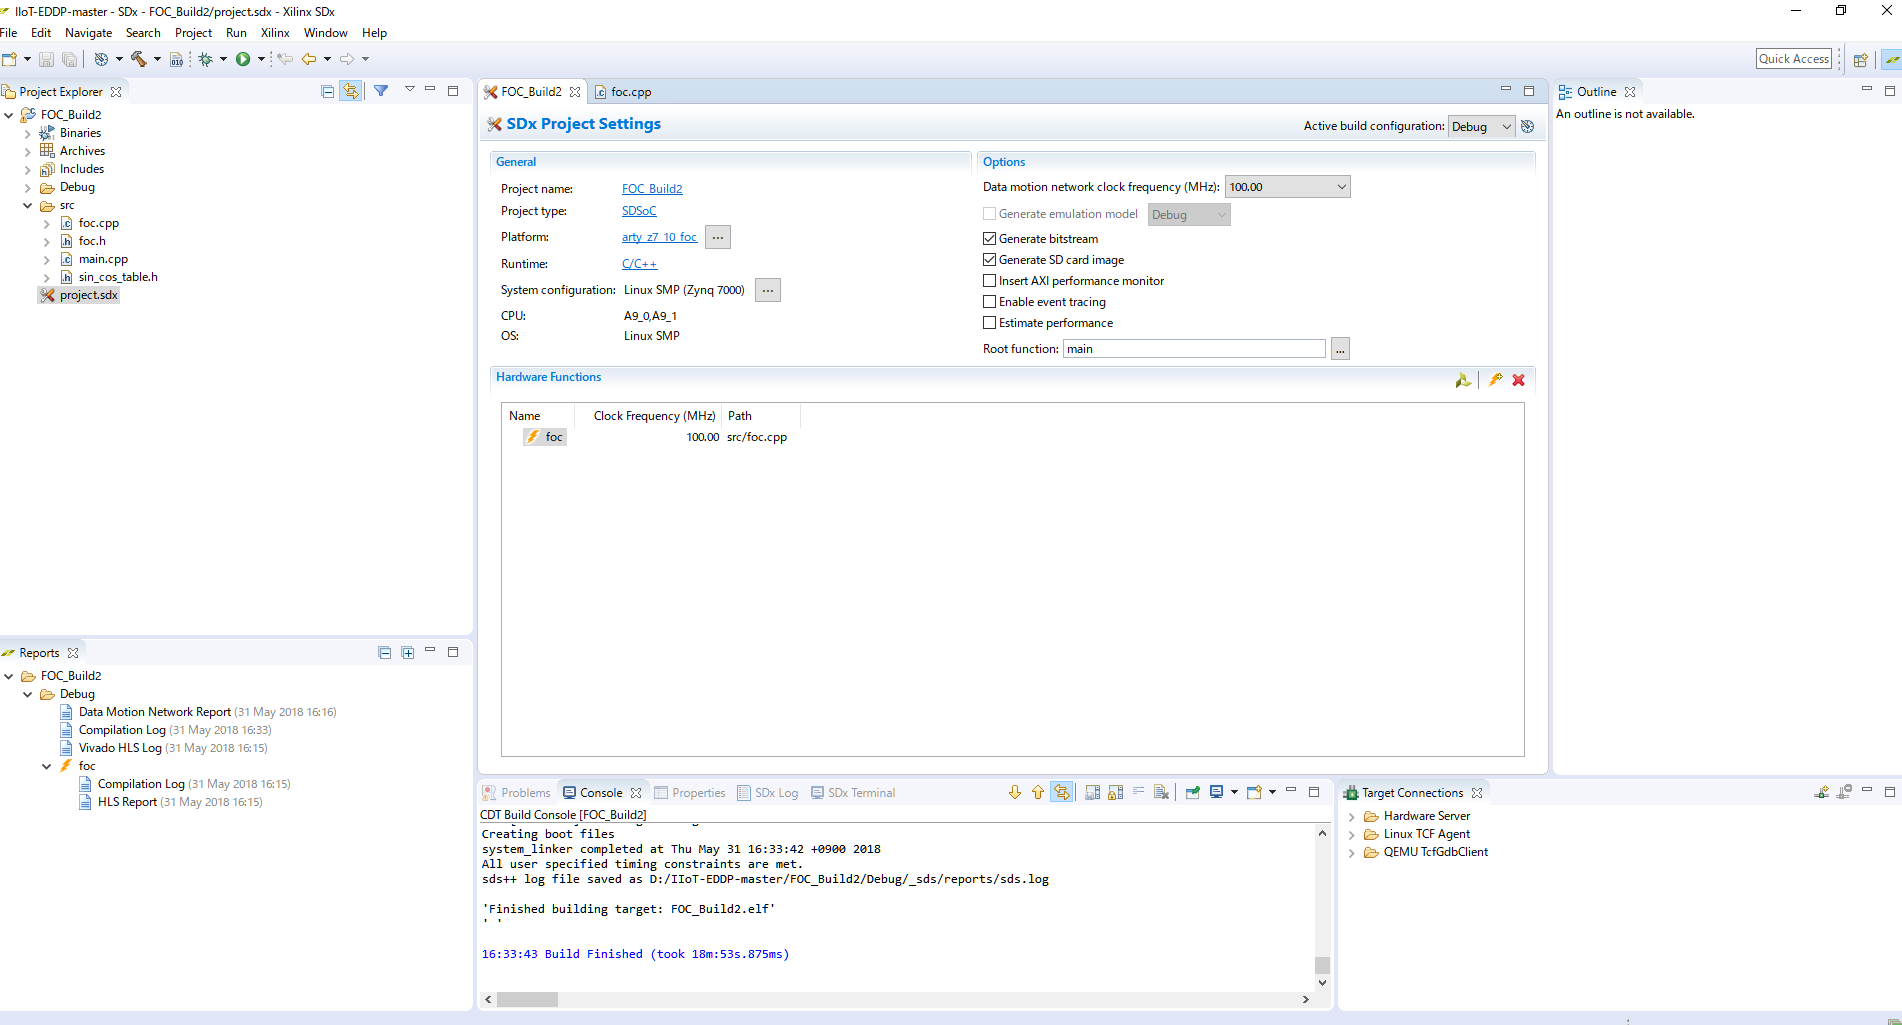Viewport: 1902px width, 1025px height.
Task: Switch to the foc.cpp editor tab
Action: pyautogui.click(x=630, y=92)
